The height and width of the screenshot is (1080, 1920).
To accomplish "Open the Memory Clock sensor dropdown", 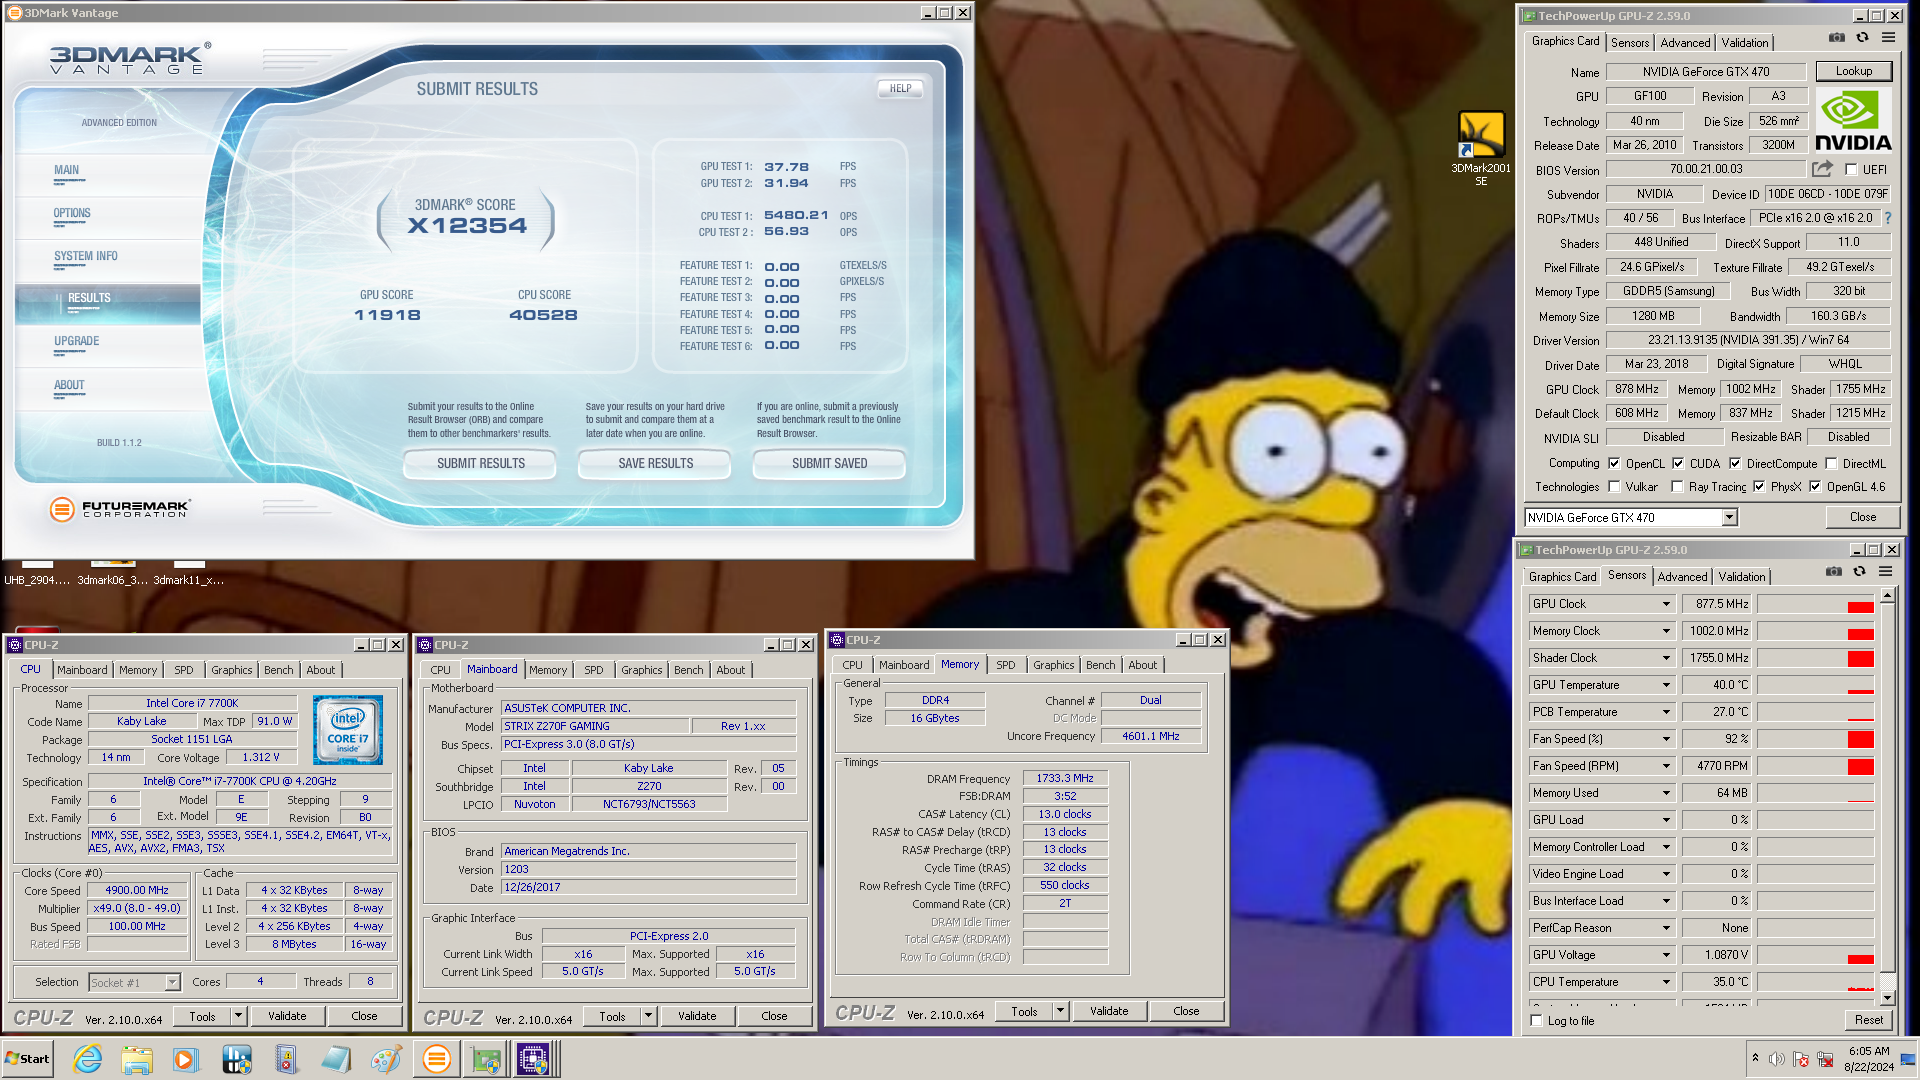I will point(1666,631).
